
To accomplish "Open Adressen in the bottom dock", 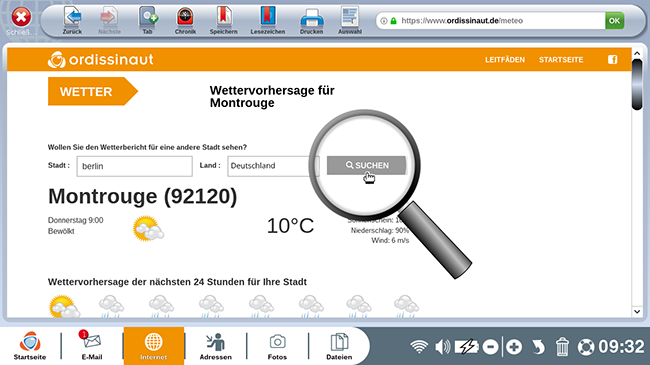I will (x=216, y=346).
